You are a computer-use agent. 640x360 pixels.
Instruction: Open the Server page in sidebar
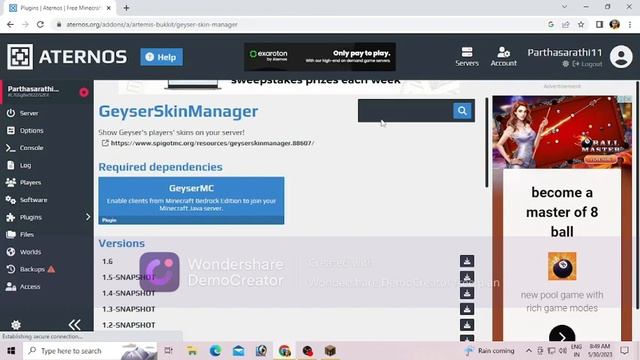point(29,113)
